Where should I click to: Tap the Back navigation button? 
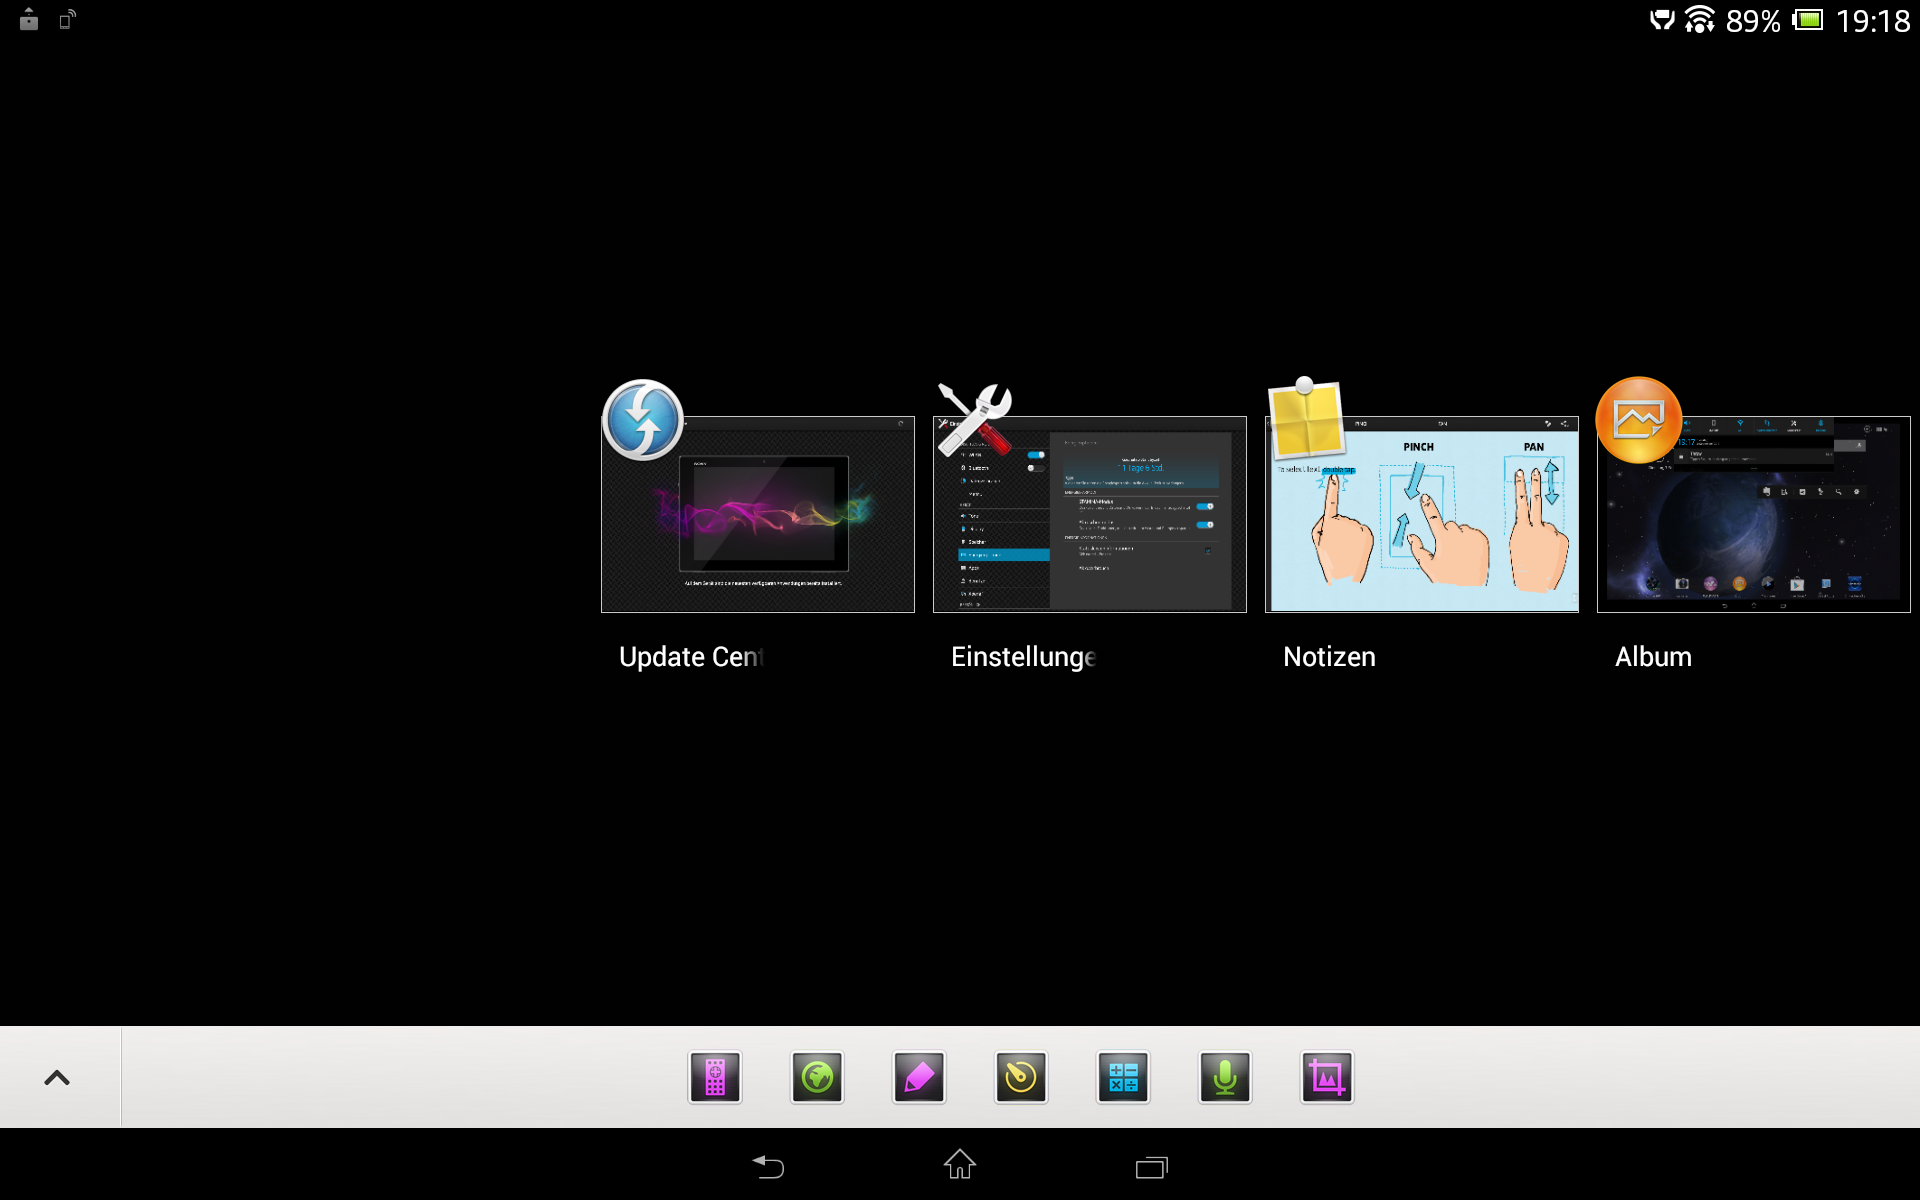[768, 1166]
